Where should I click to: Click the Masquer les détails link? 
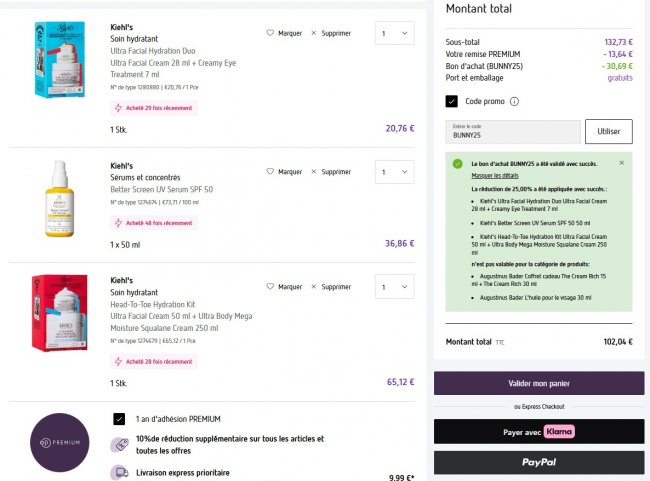(x=495, y=175)
